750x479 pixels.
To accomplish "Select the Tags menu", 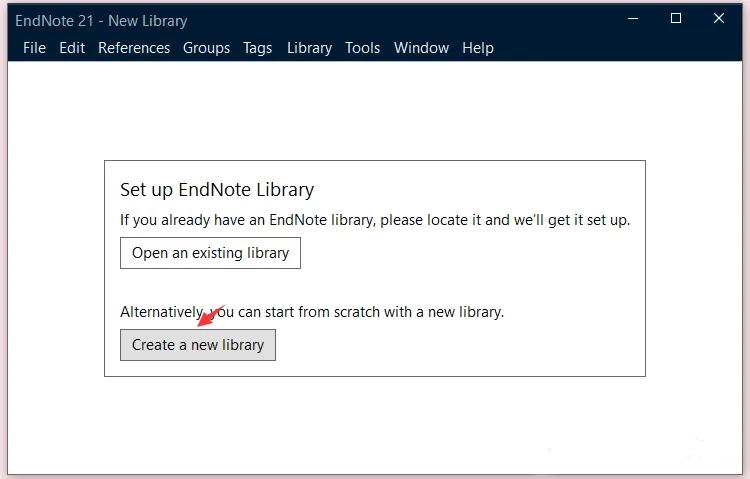I will tap(258, 48).
